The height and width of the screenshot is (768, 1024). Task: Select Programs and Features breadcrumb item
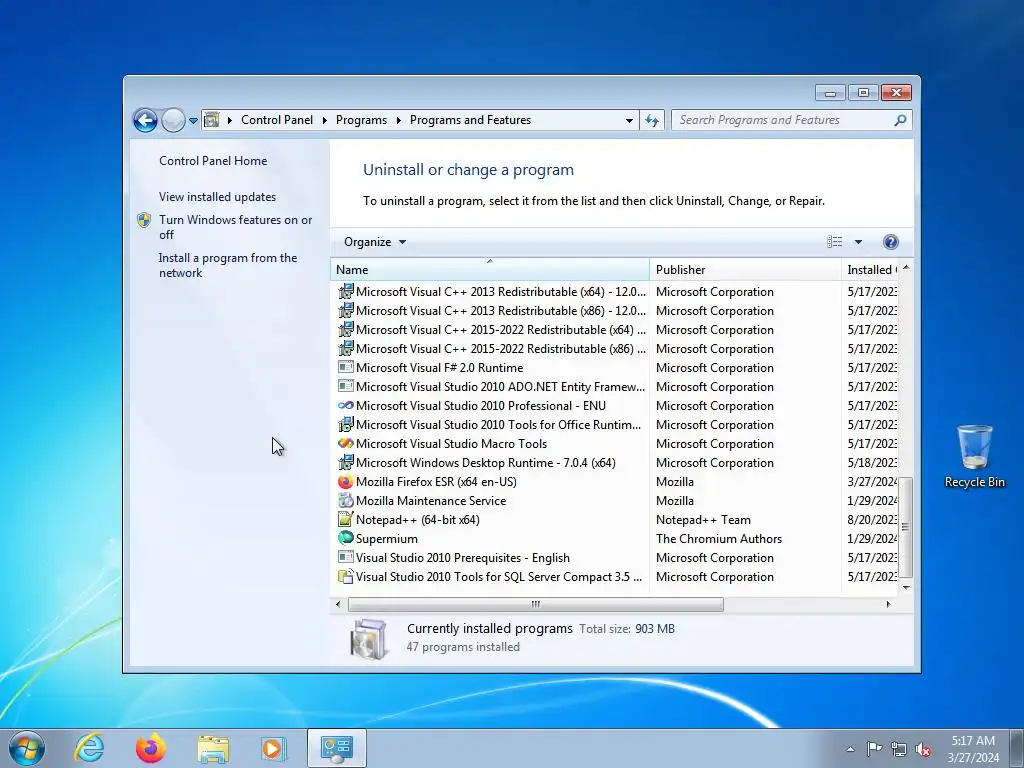click(x=470, y=120)
